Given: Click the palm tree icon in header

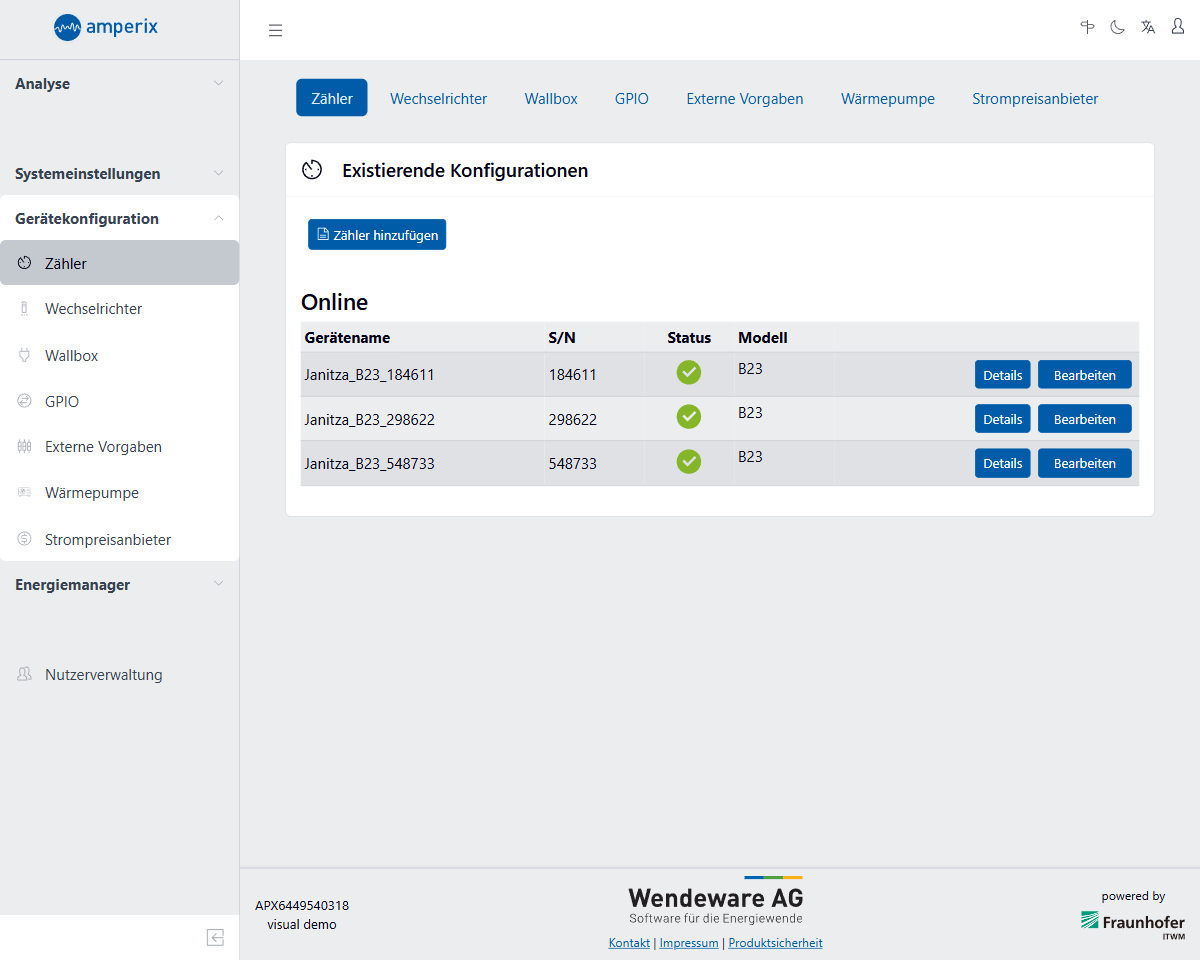Looking at the screenshot, I should coord(1087,28).
